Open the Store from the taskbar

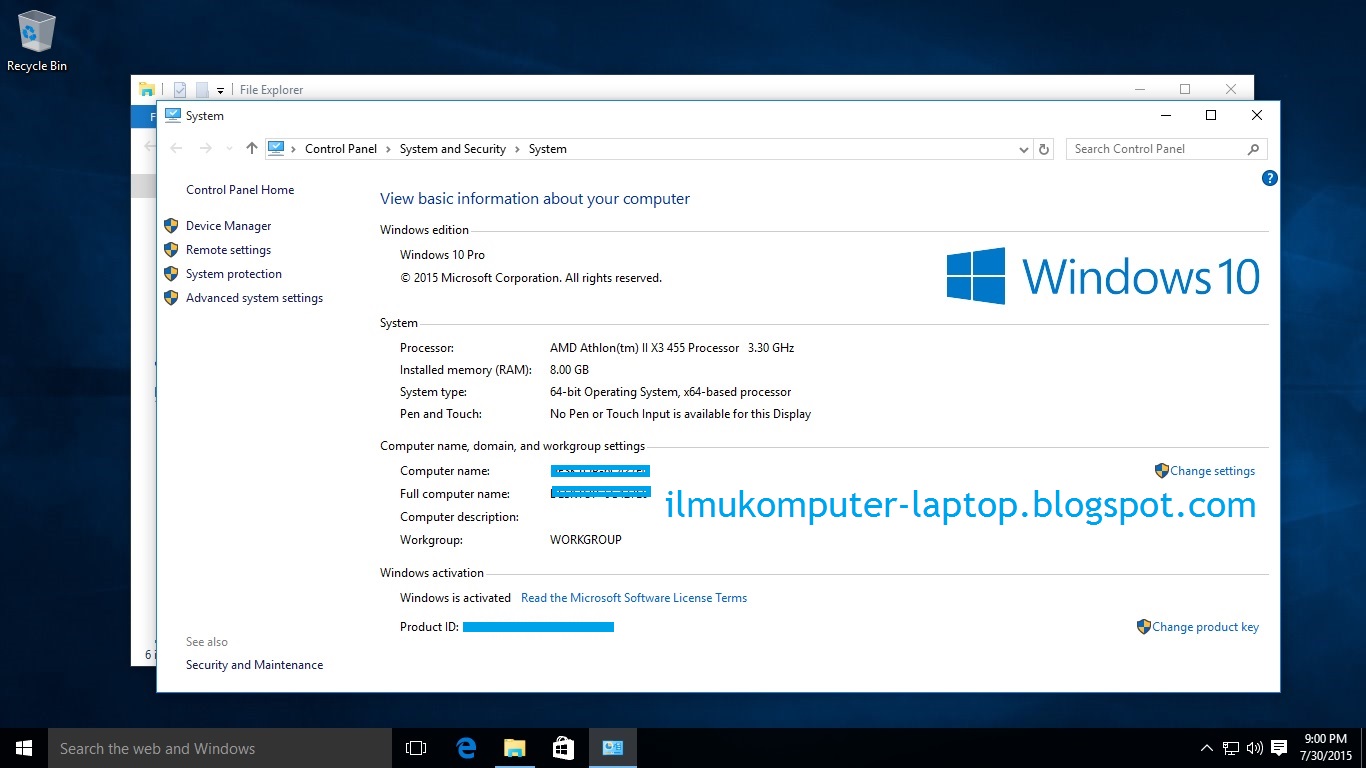[x=563, y=748]
